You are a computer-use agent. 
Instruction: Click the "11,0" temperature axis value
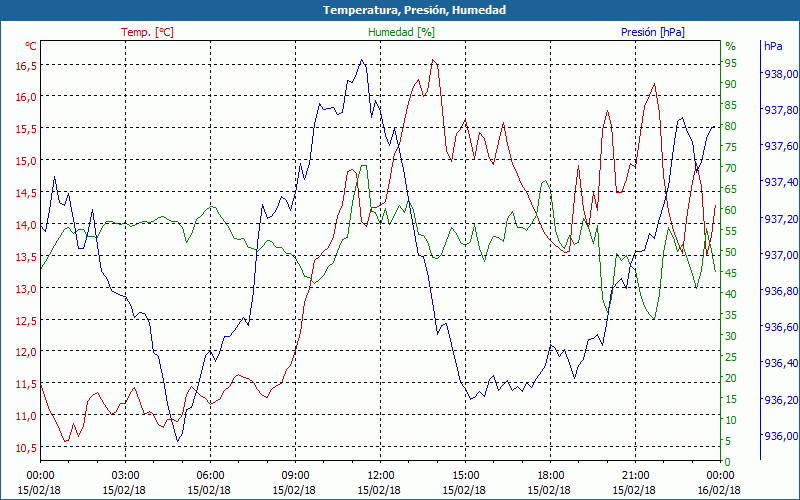click(x=26, y=416)
